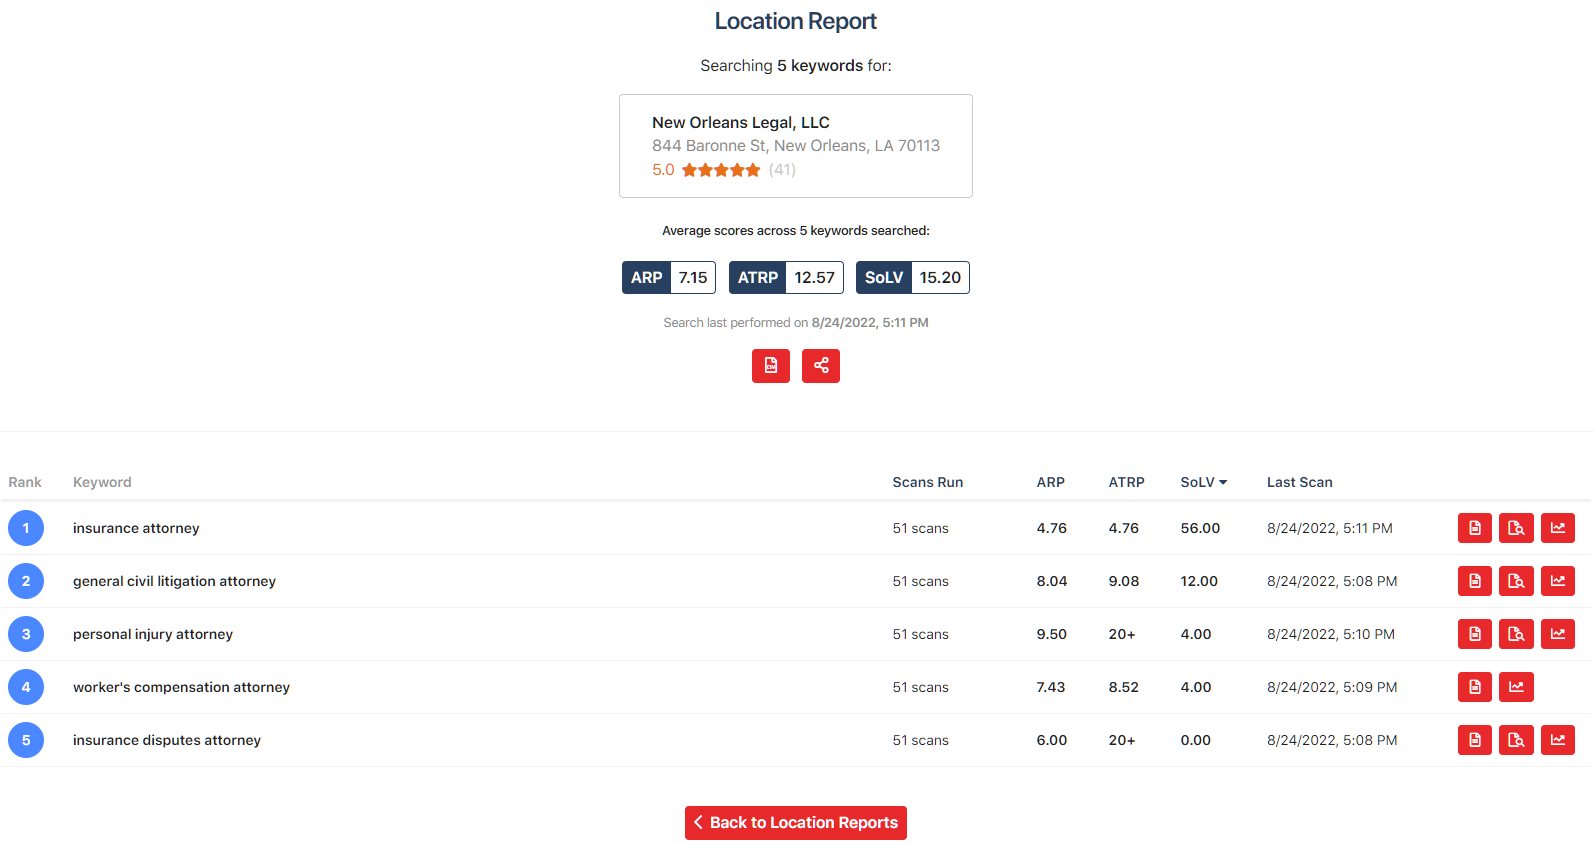Image resolution: width=1594 pixels, height=844 pixels.
Task: Open search-document icon for insurance attorney row
Action: (x=1516, y=528)
